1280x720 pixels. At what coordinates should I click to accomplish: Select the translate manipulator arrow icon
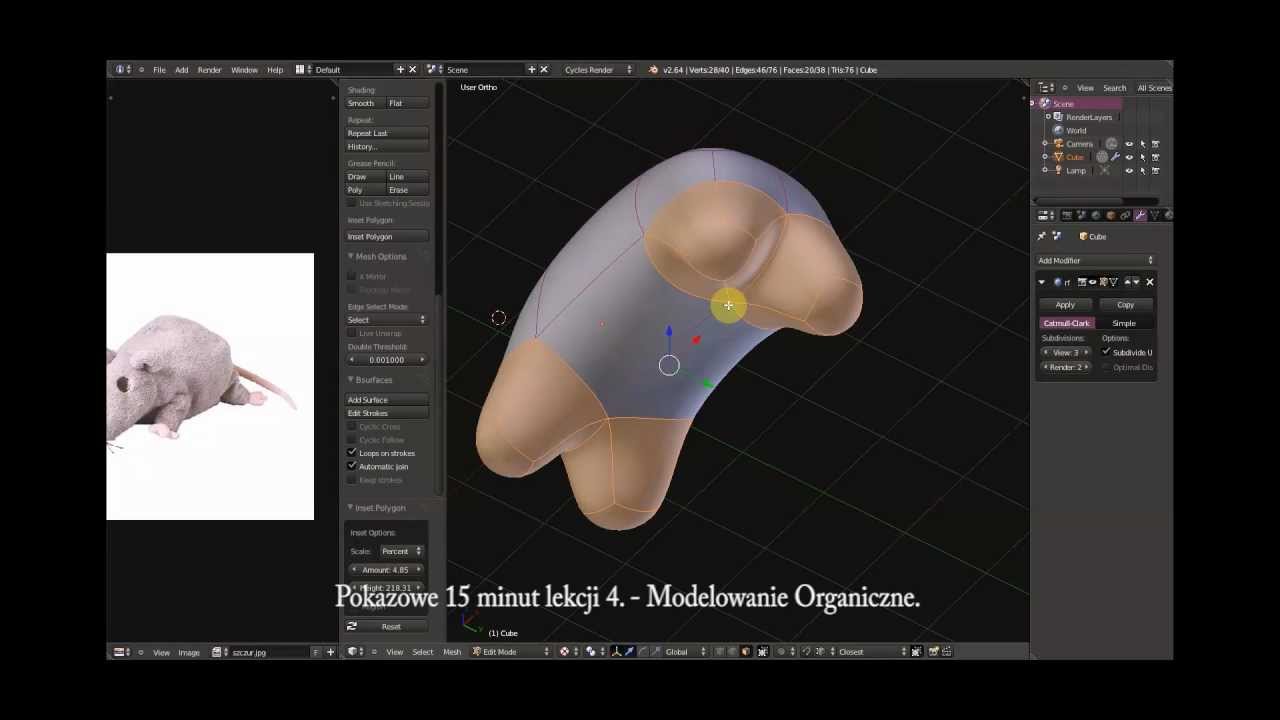pyautogui.click(x=629, y=652)
